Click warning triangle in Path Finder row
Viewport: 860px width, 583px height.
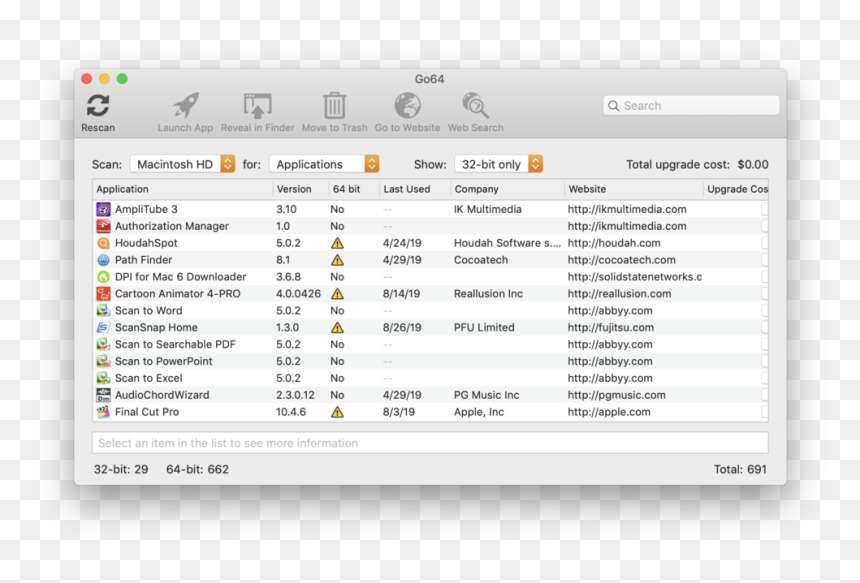click(337, 260)
